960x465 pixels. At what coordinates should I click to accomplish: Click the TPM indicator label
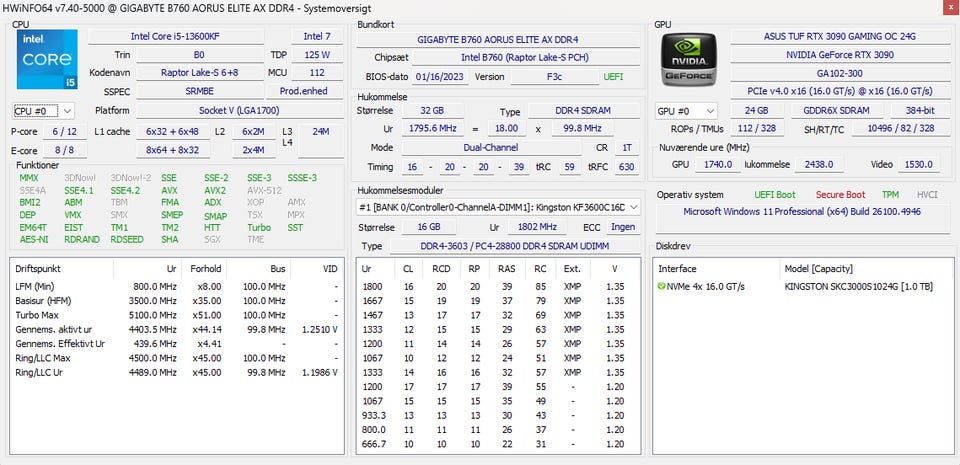click(x=890, y=195)
